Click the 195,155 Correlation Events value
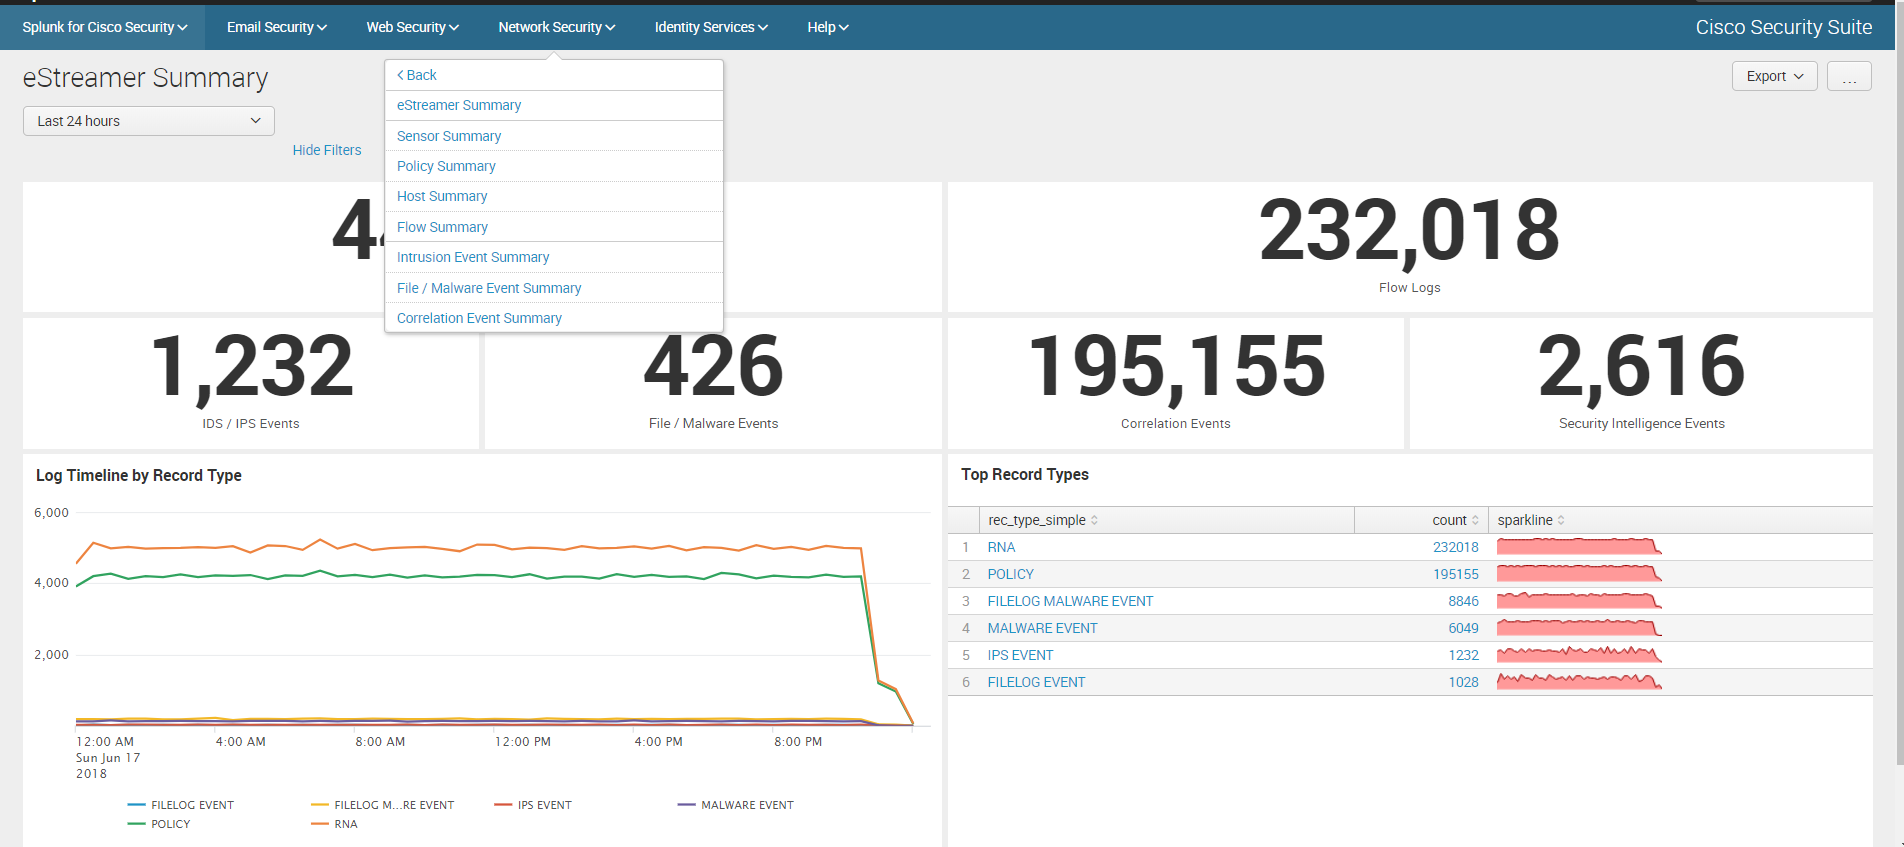Image resolution: width=1904 pixels, height=847 pixels. pos(1176,367)
